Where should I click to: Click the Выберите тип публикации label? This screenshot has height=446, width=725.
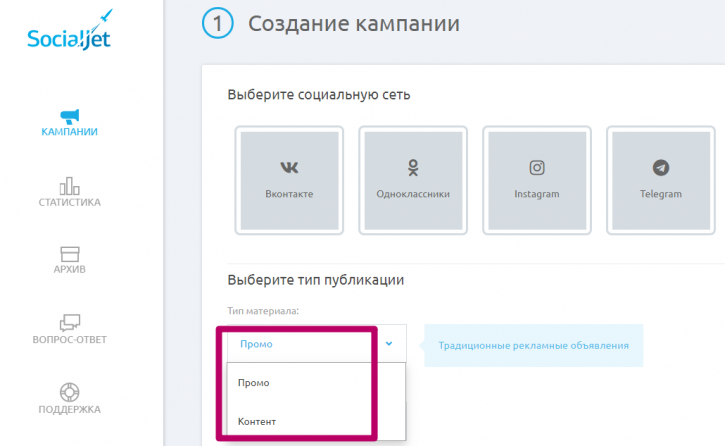[316, 280]
